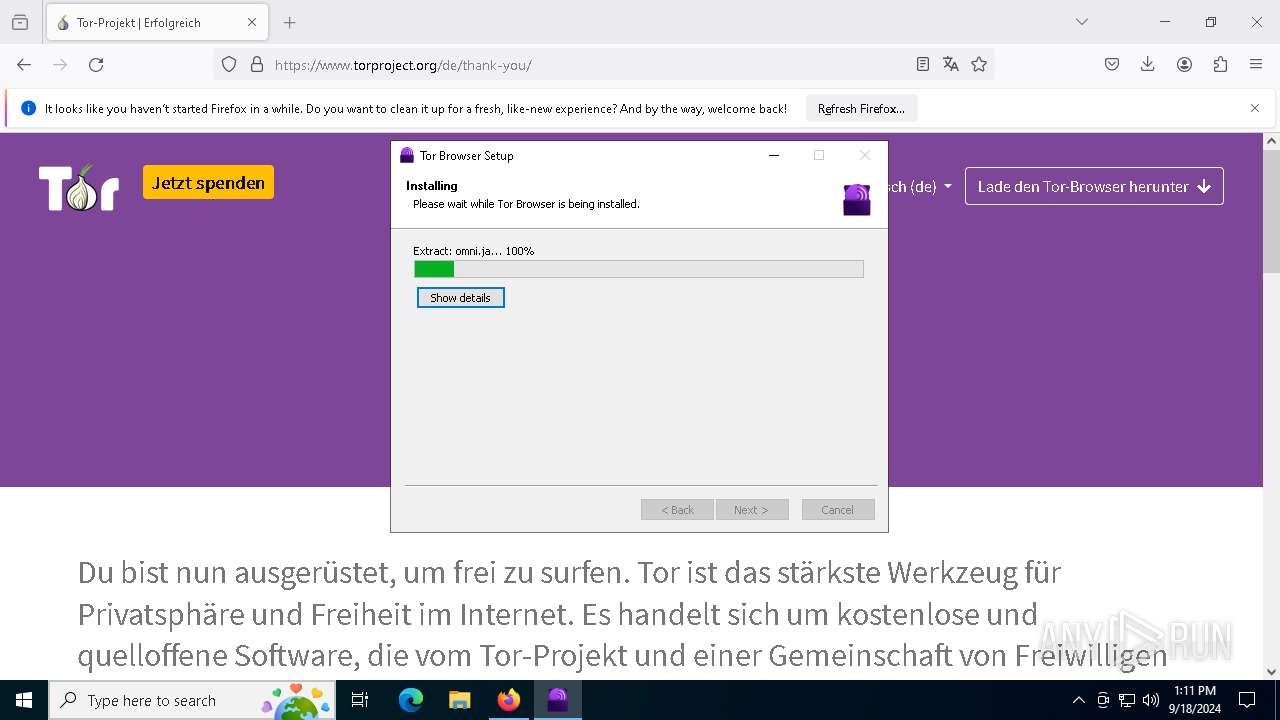Launch Microsoft Edge from the taskbar
Screen dimensions: 1280x720
(411, 700)
